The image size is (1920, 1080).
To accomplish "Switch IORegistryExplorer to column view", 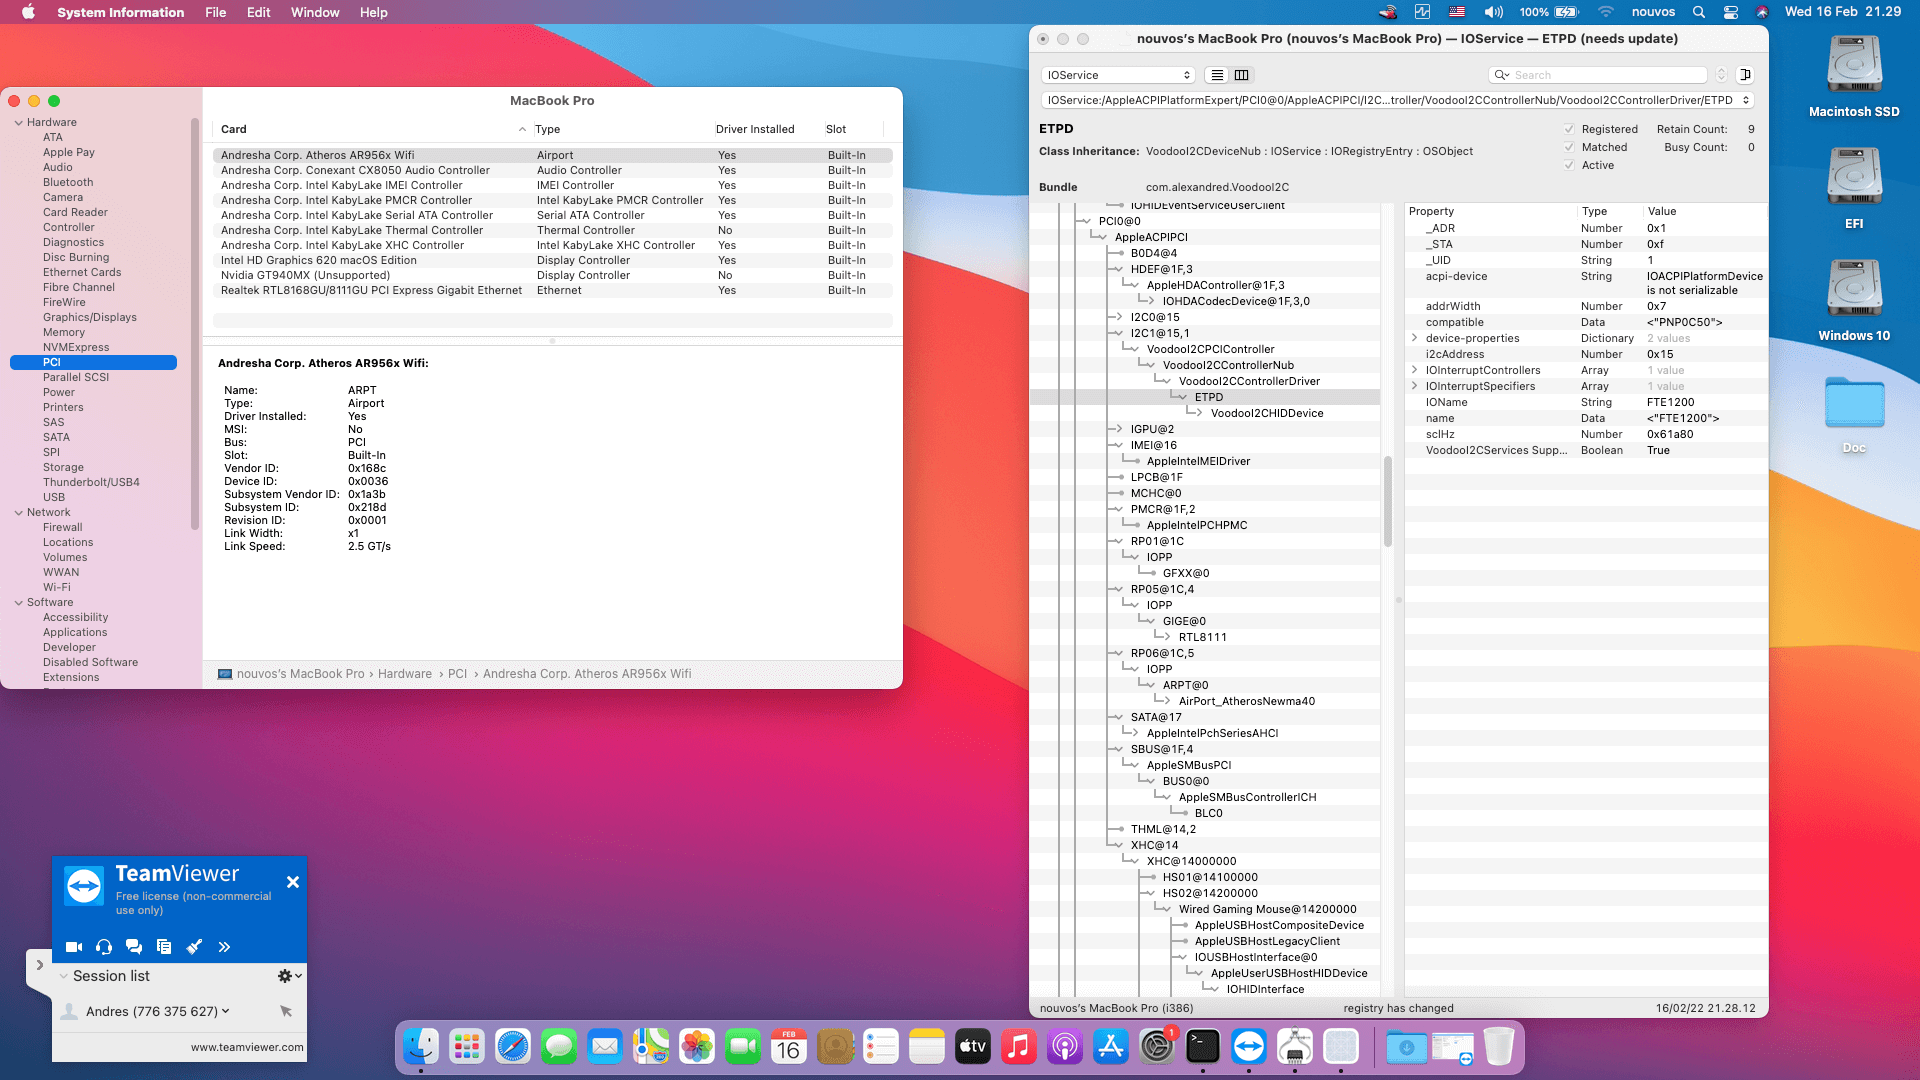I will 1242,75.
